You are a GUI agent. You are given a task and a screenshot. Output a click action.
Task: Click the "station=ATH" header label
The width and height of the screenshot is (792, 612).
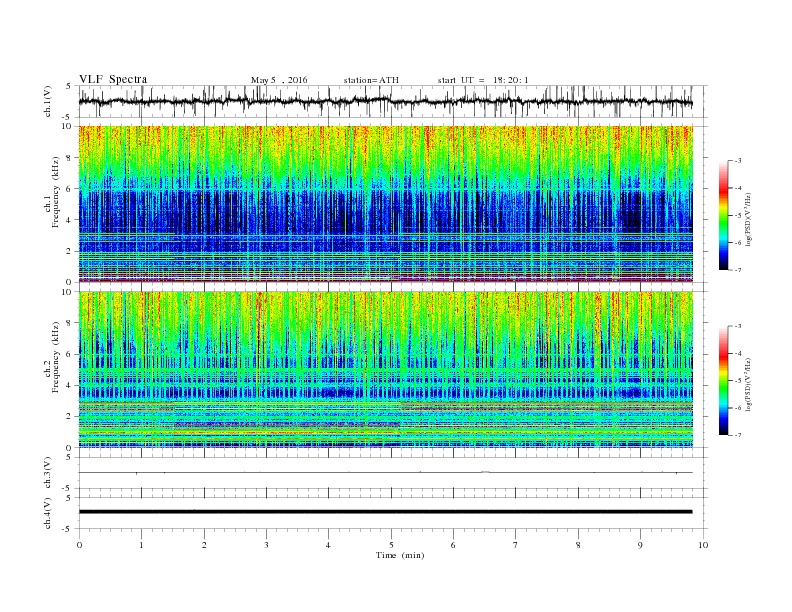[371, 80]
